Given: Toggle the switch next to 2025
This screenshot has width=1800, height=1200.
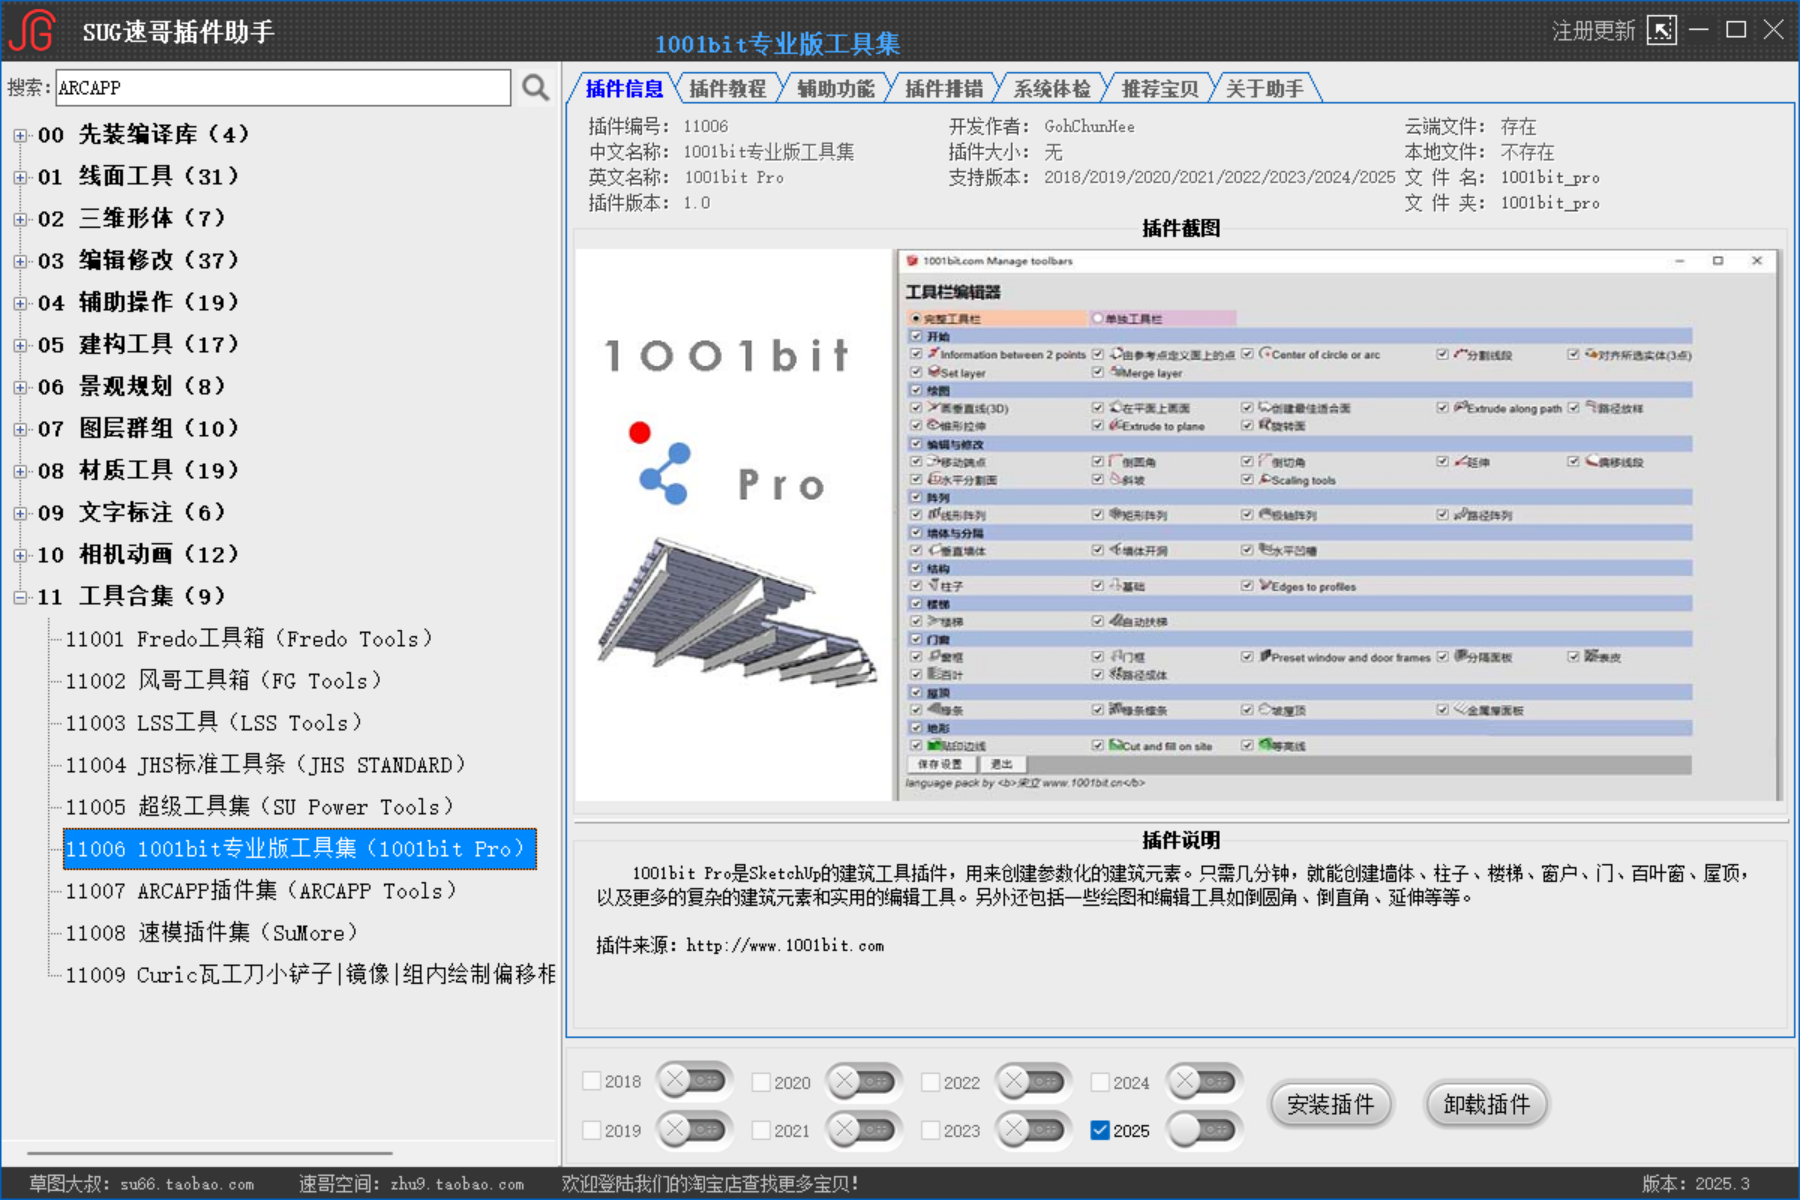Looking at the screenshot, I should click(x=1204, y=1130).
